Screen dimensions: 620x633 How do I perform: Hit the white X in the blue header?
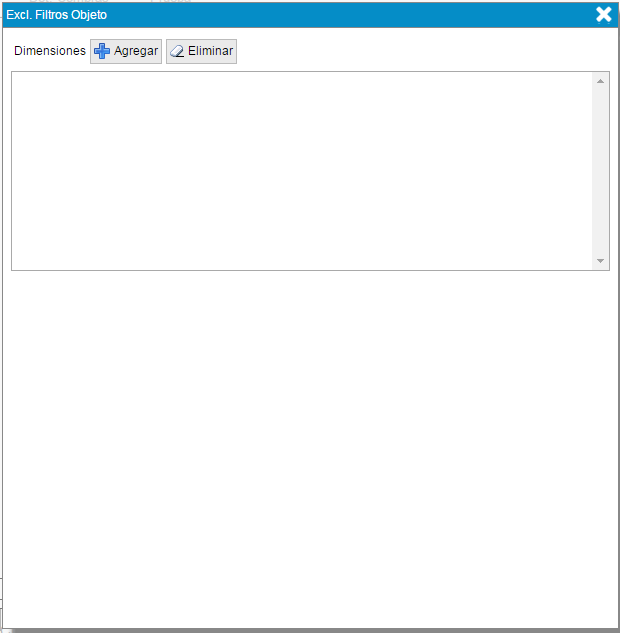[x=603, y=14]
